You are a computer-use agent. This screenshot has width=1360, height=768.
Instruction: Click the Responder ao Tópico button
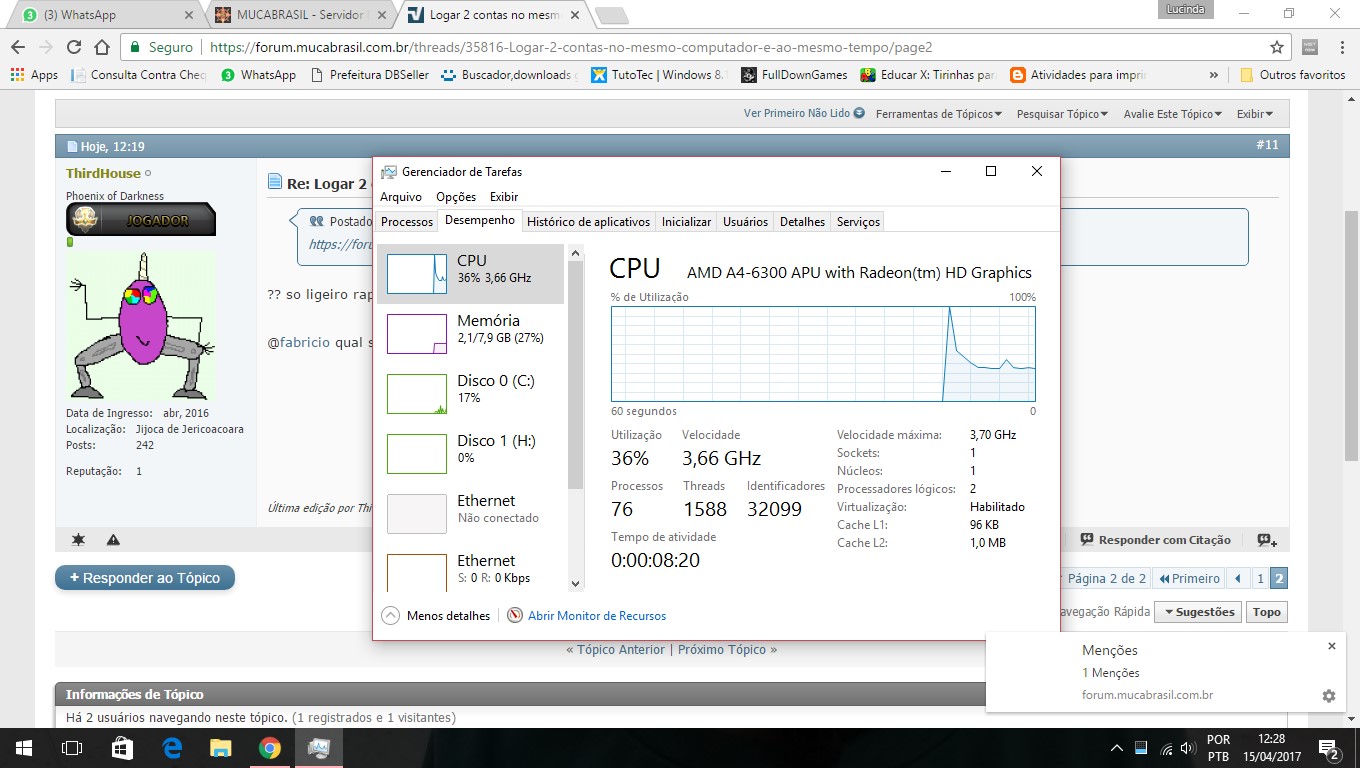coord(145,578)
